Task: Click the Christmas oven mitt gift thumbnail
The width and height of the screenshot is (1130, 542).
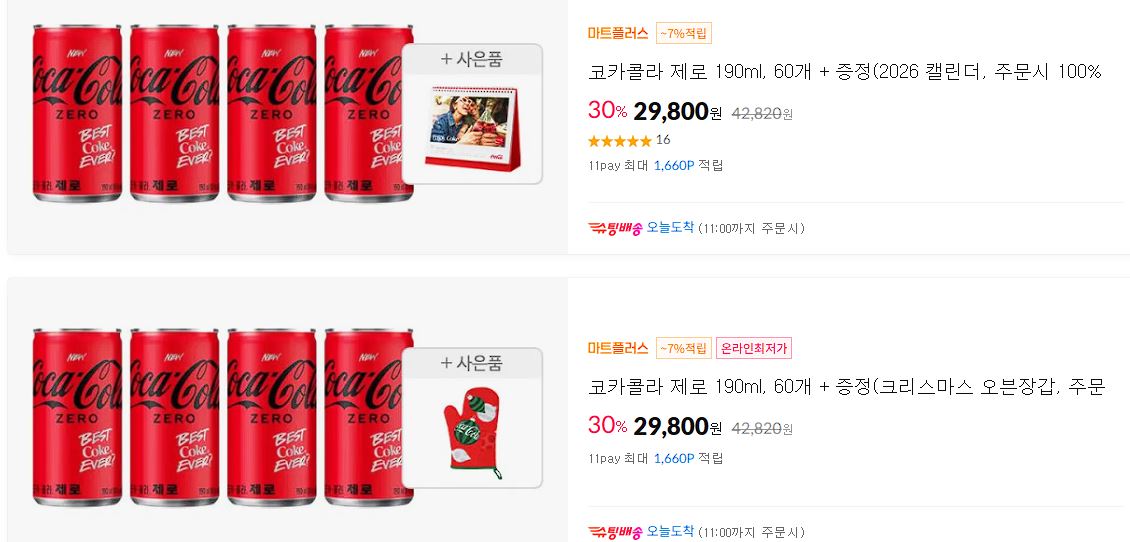Action: (472, 432)
